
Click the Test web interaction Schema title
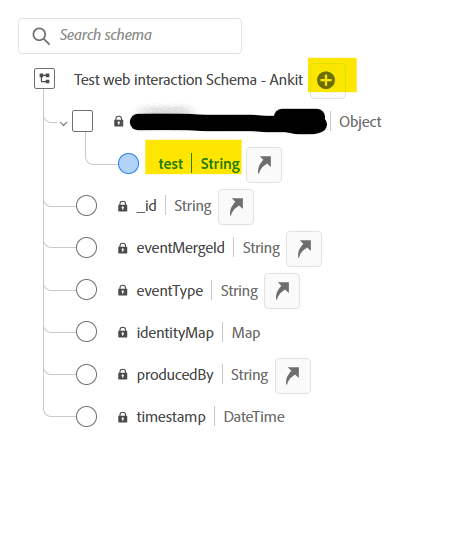pos(188,80)
